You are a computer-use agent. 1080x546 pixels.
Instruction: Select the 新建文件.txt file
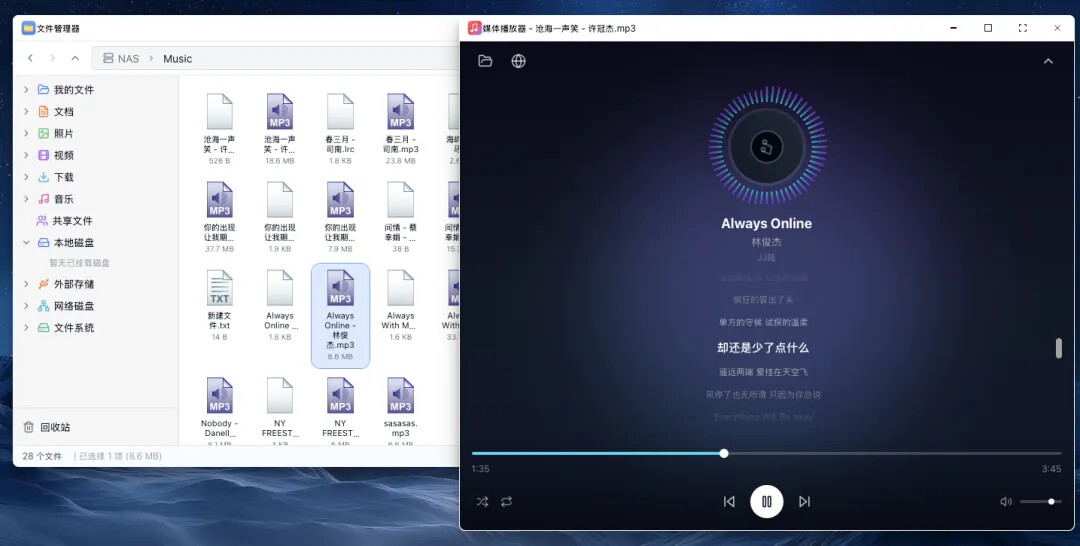[219, 300]
